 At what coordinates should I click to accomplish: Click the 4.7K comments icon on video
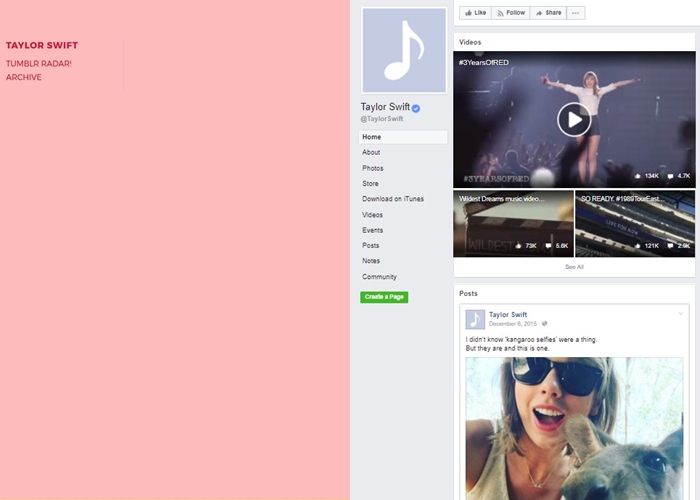[x=670, y=176]
